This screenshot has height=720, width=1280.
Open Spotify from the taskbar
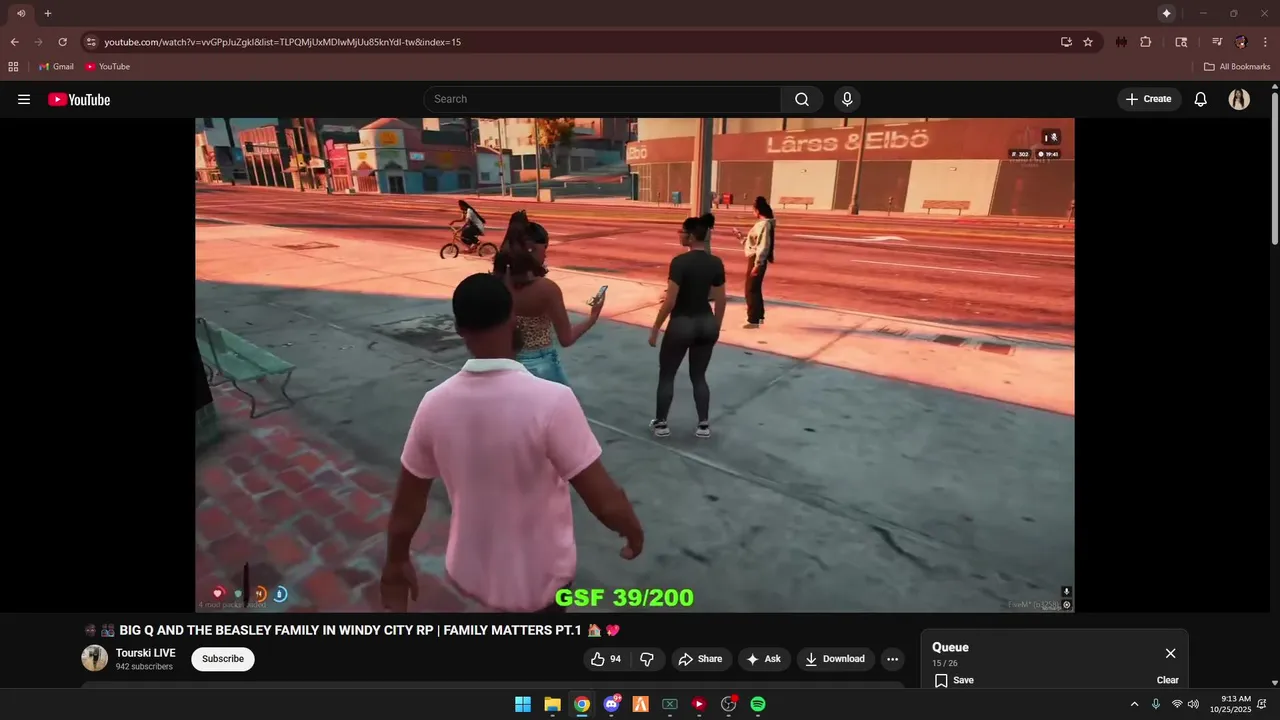click(758, 704)
